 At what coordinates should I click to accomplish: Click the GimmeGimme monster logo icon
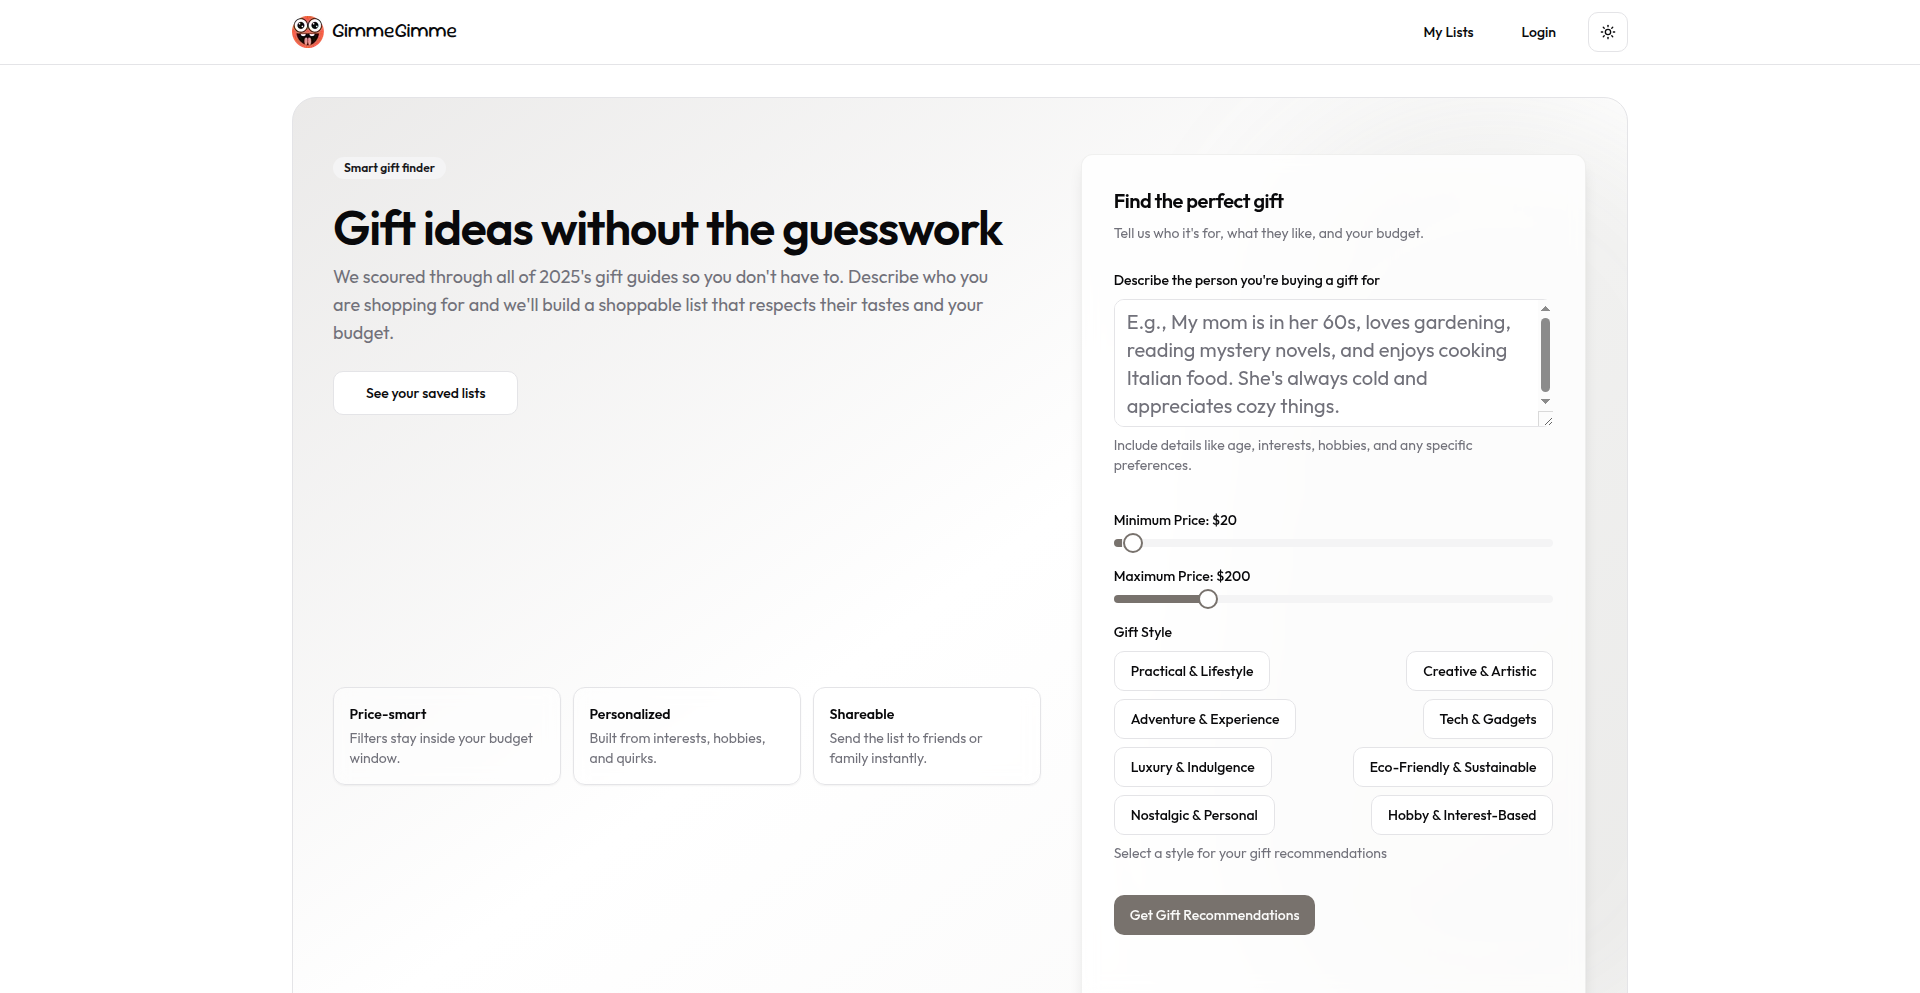[x=308, y=32]
